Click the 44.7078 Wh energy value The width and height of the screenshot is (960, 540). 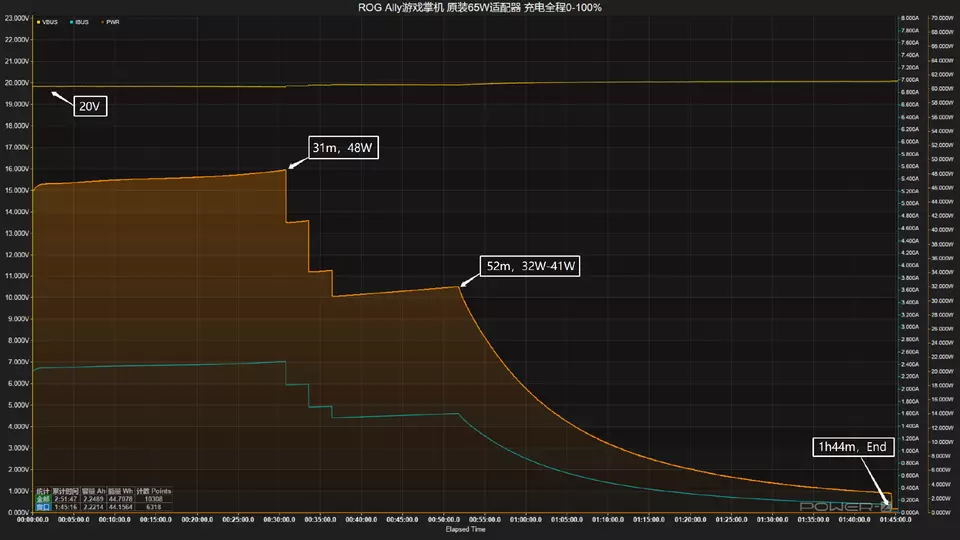[121, 499]
